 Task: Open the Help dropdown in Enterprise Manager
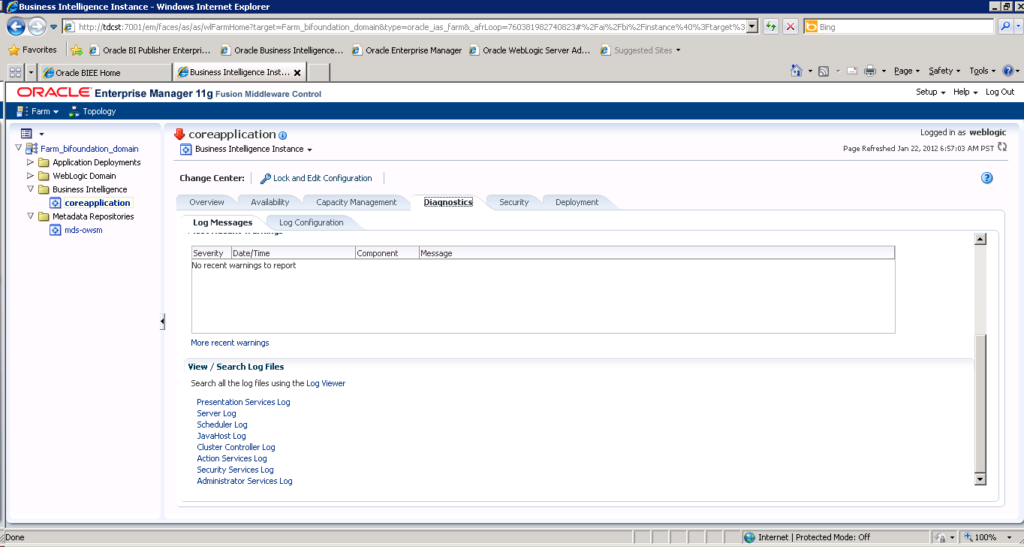click(965, 92)
